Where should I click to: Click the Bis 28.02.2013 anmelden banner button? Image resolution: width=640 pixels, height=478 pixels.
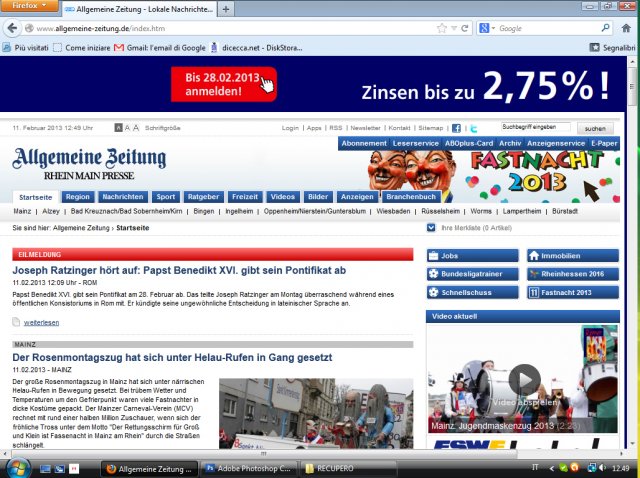(224, 84)
